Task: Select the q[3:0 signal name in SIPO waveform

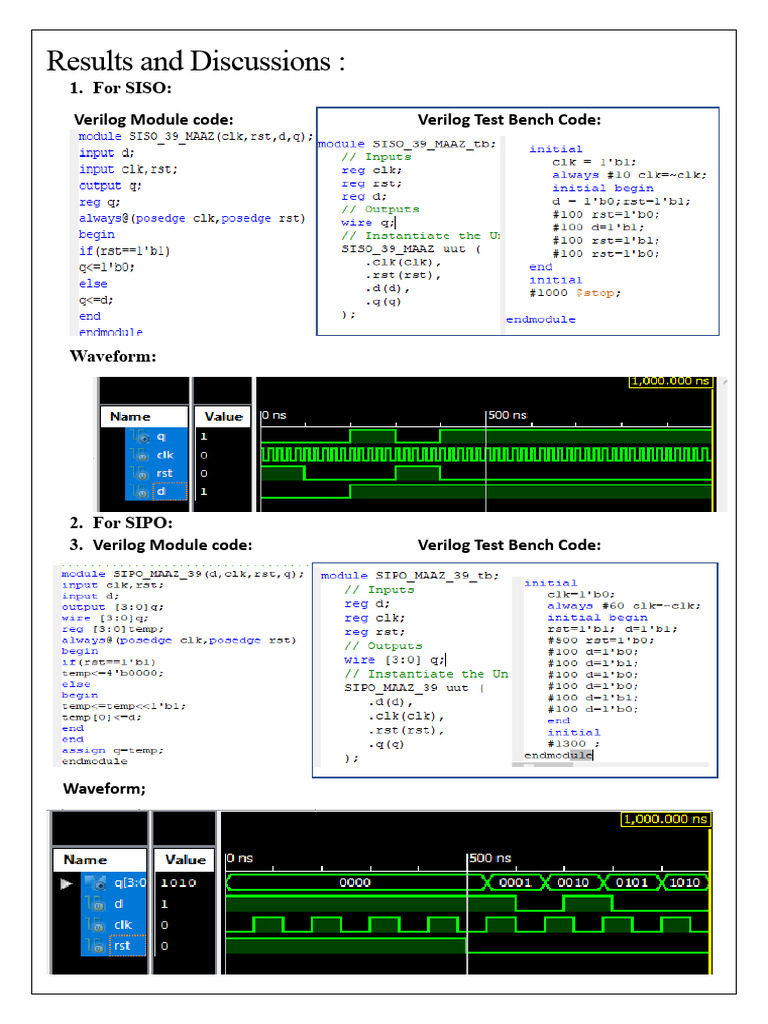Action: (129, 883)
